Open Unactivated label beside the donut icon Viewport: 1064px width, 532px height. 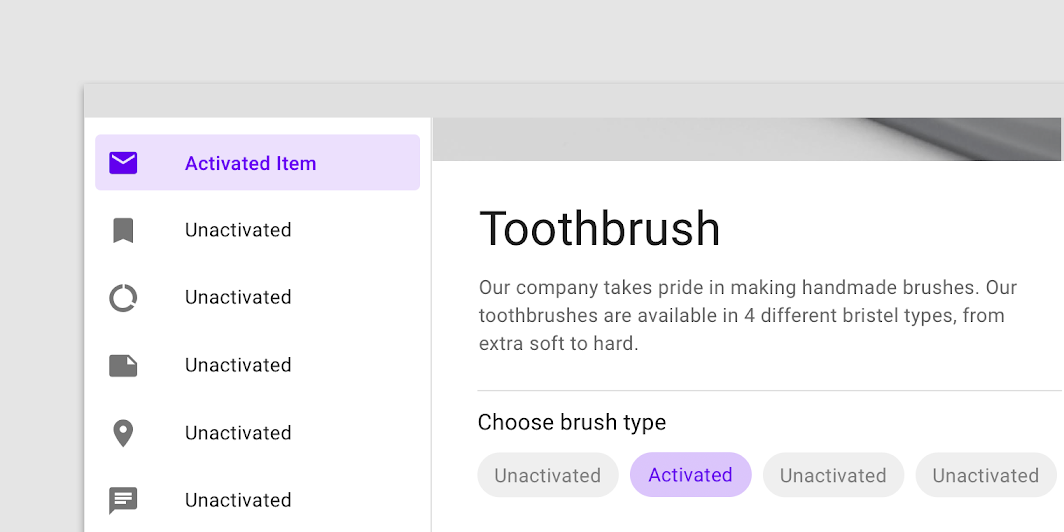tap(238, 297)
